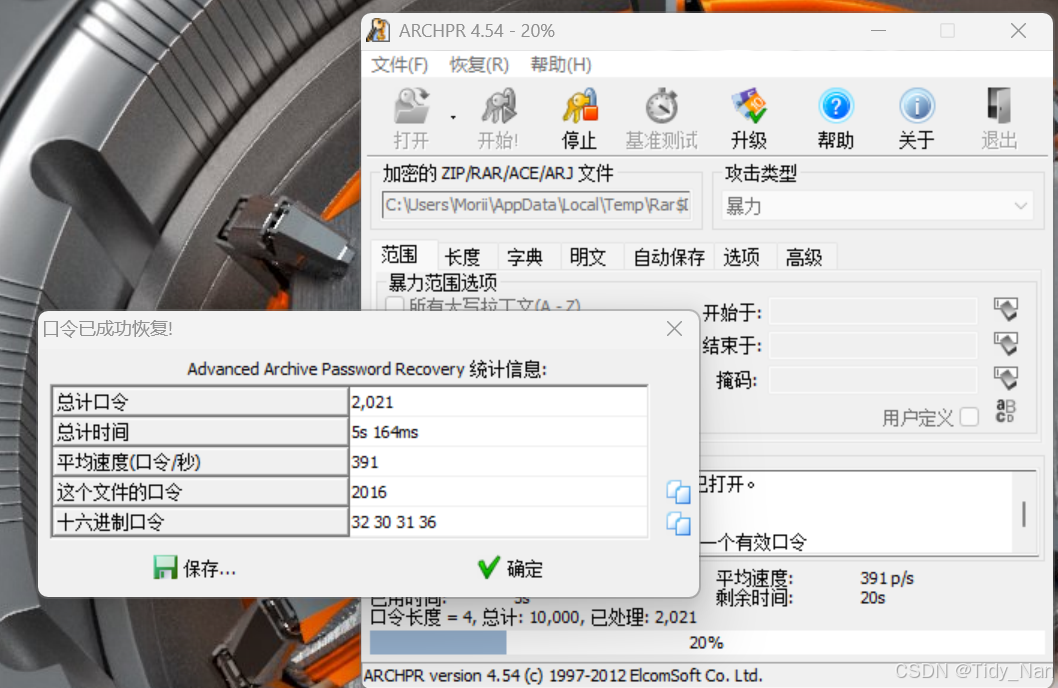Click the icon beside the 结束于 field
Viewport: 1058px width, 688px height.
tap(1005, 343)
